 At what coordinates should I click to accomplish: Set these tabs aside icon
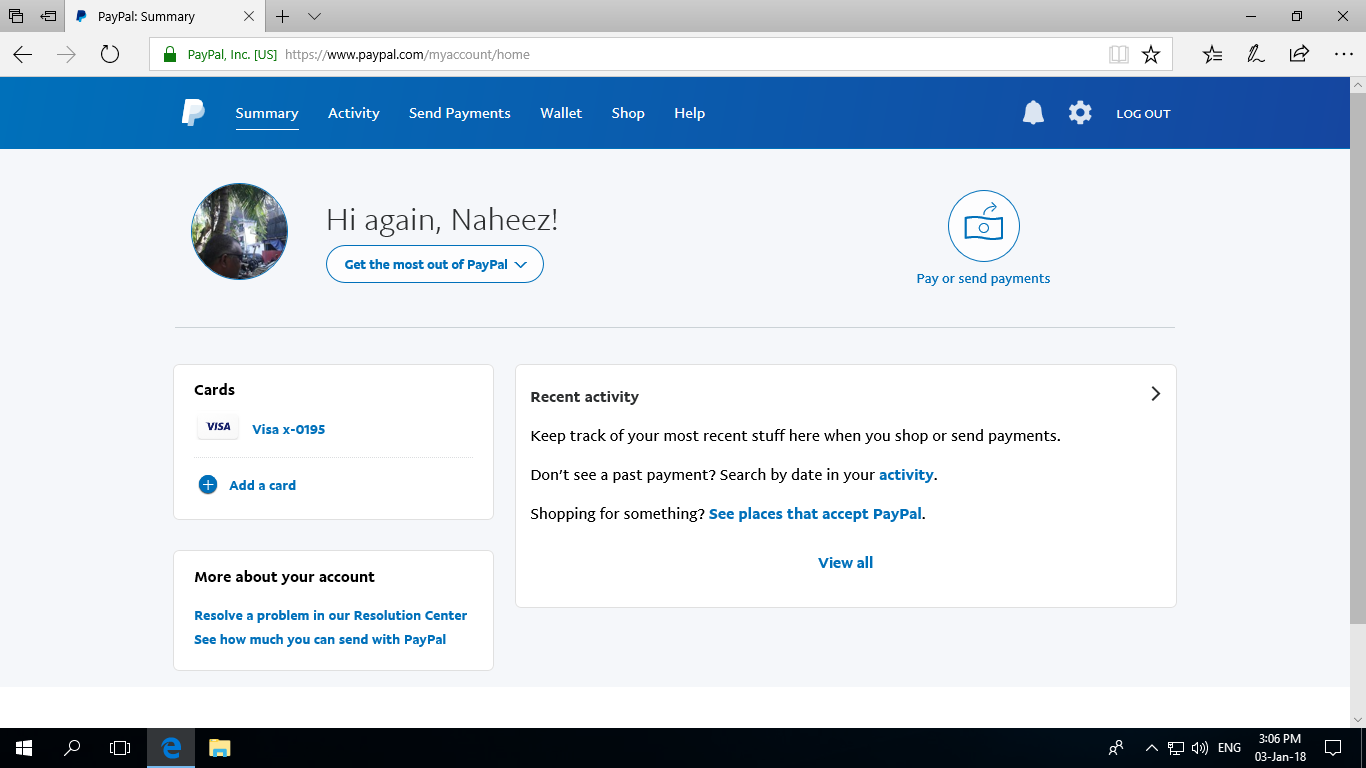point(48,16)
